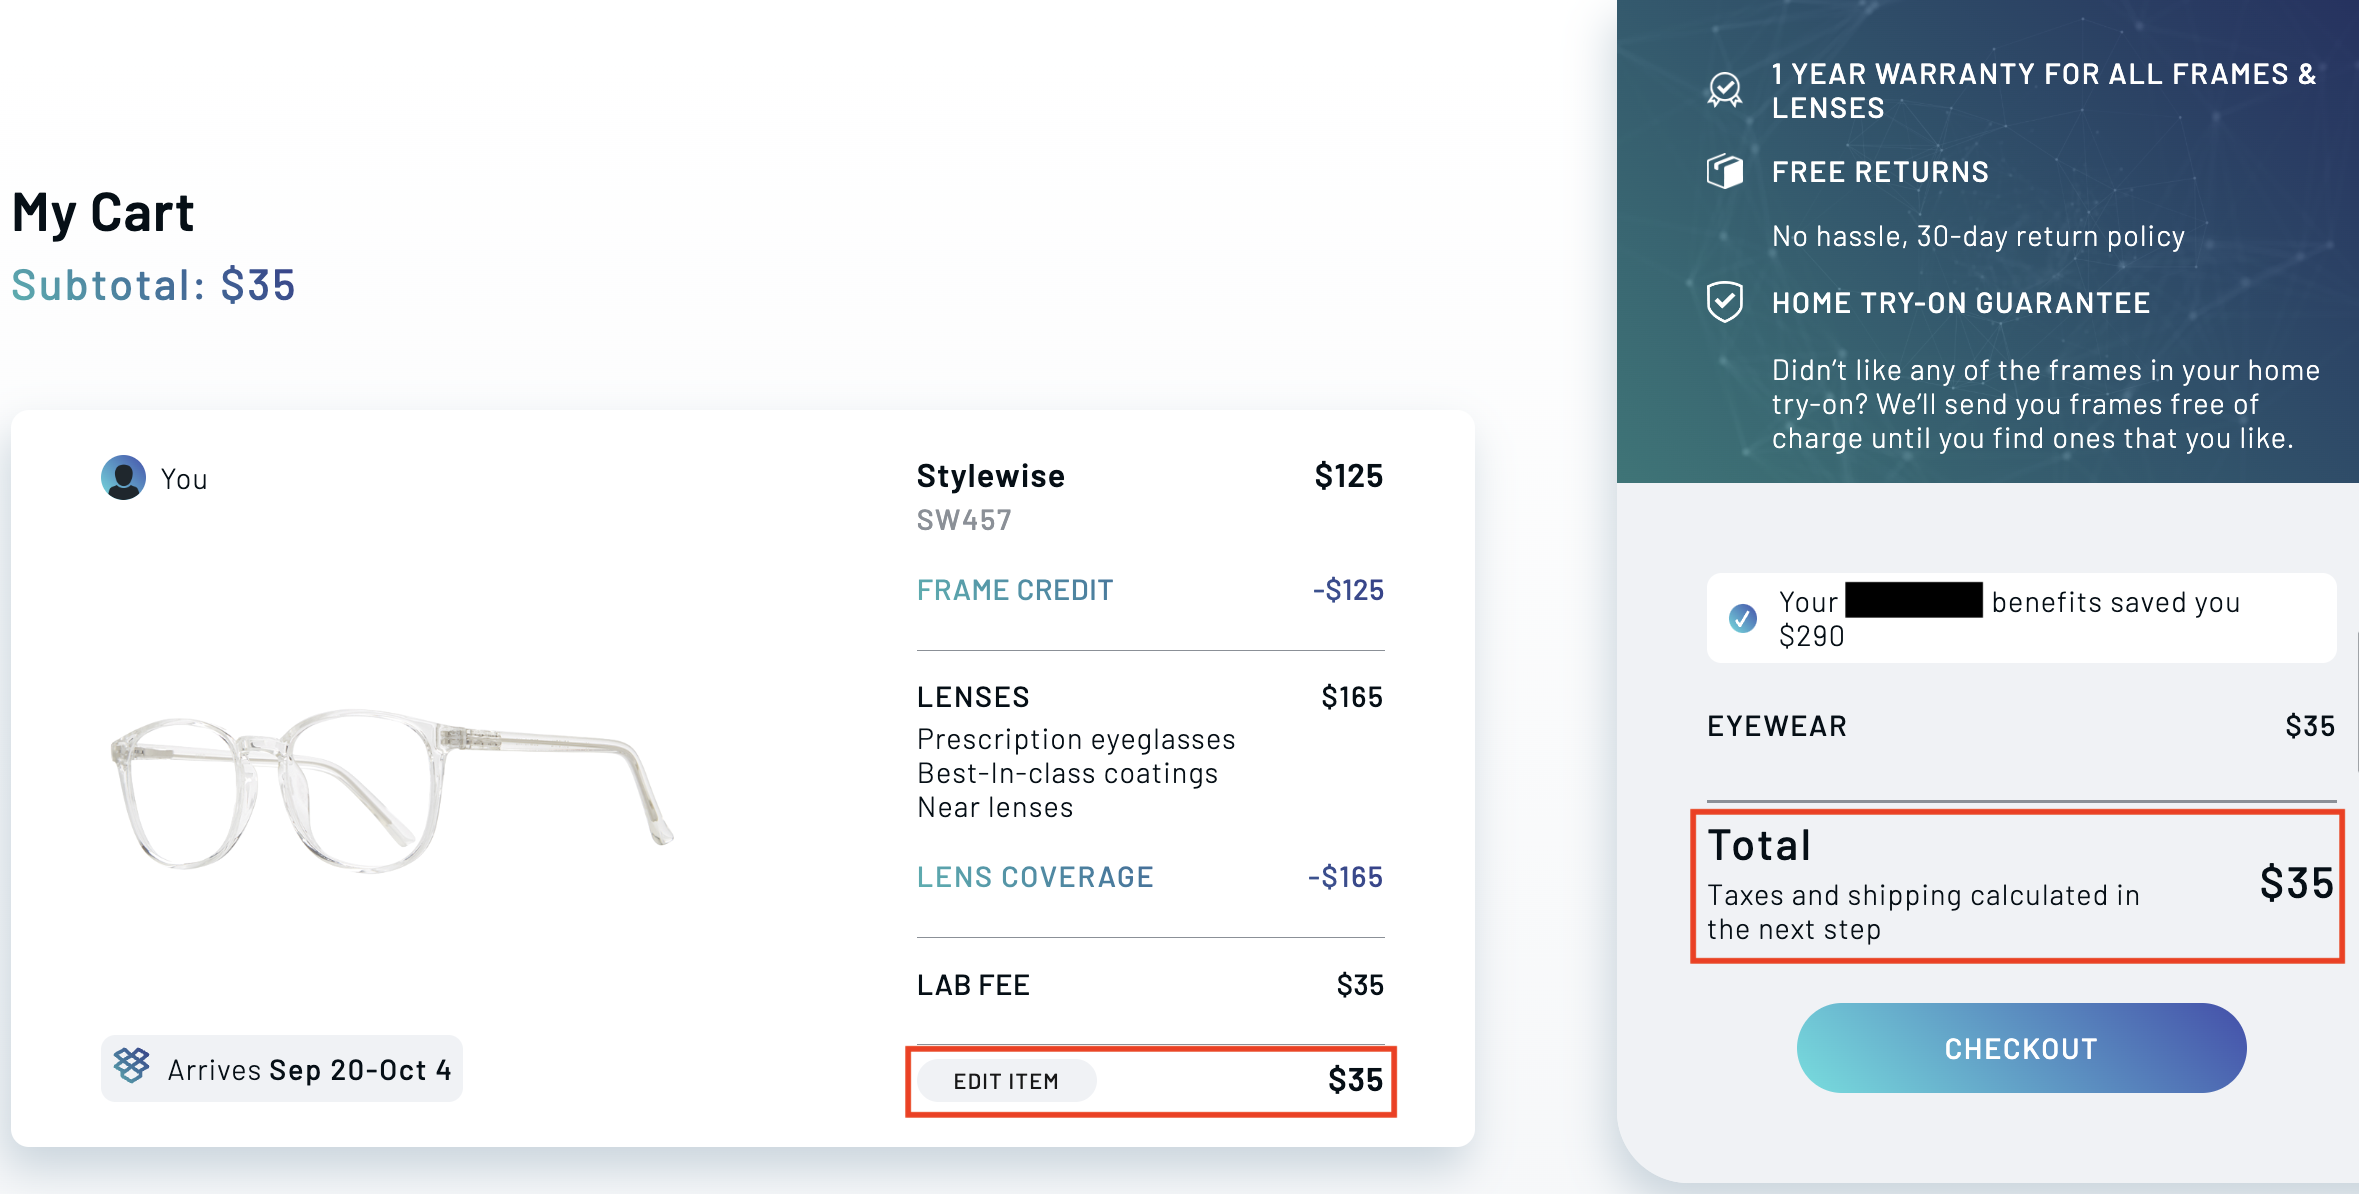The image size is (2359, 1194).
Task: Click the LENSES heading in cart
Action: pyautogui.click(x=972, y=697)
